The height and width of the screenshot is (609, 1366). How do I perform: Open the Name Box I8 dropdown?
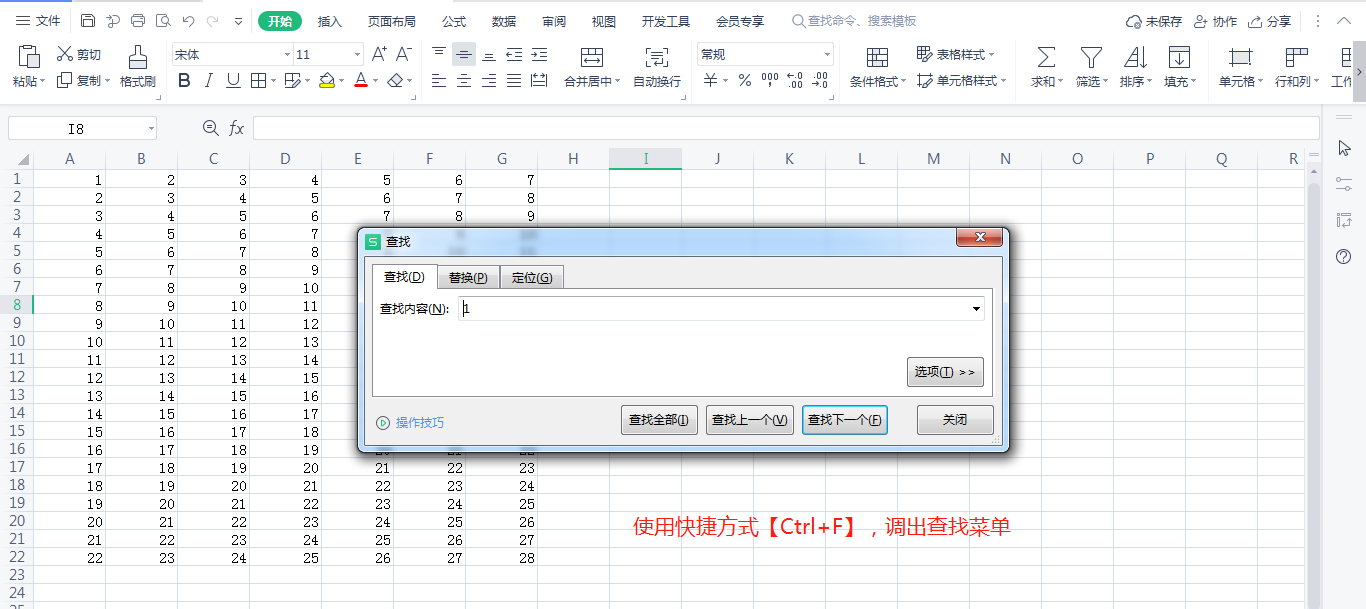[151, 128]
